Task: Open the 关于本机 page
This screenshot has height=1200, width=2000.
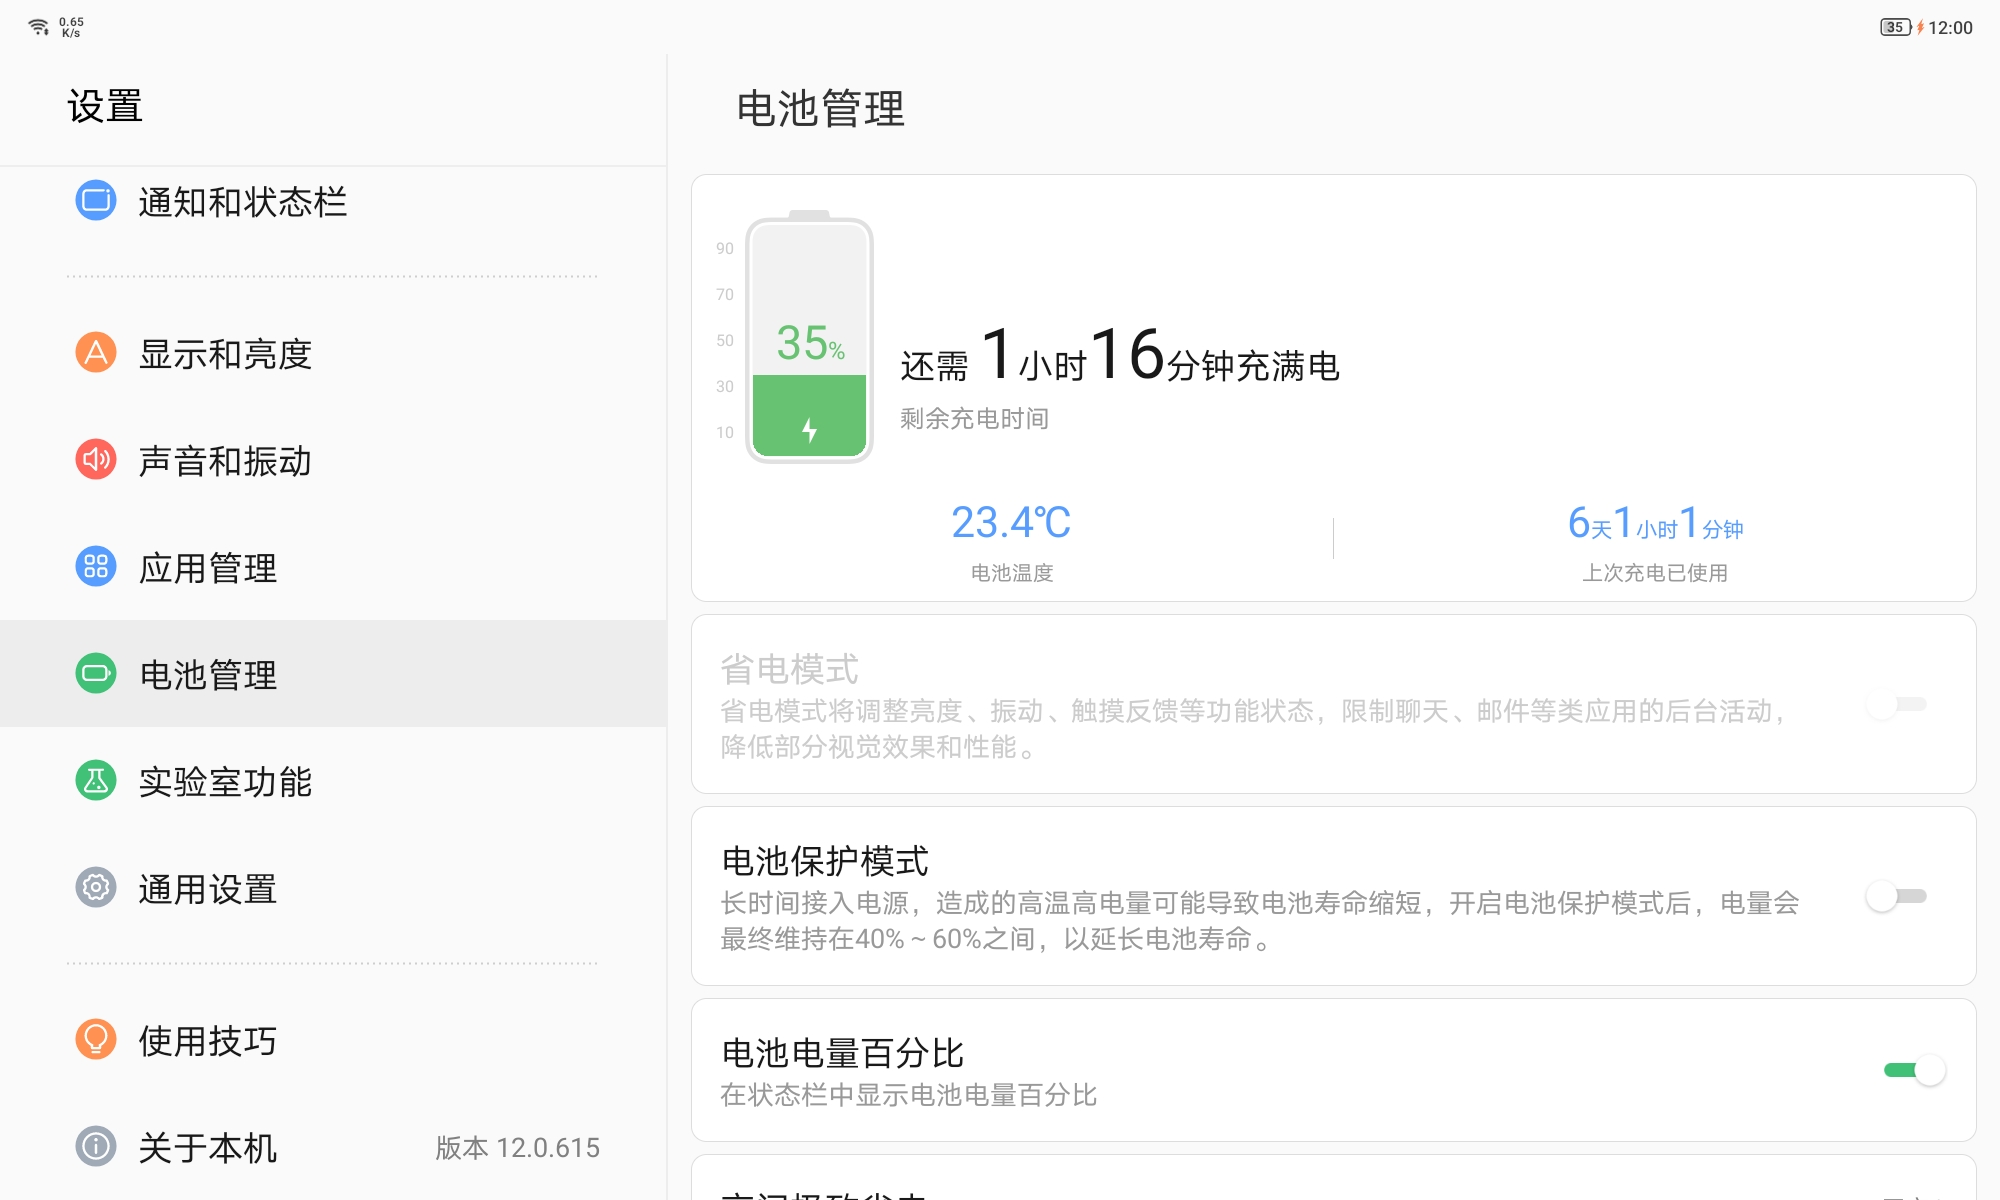Action: [x=209, y=1148]
